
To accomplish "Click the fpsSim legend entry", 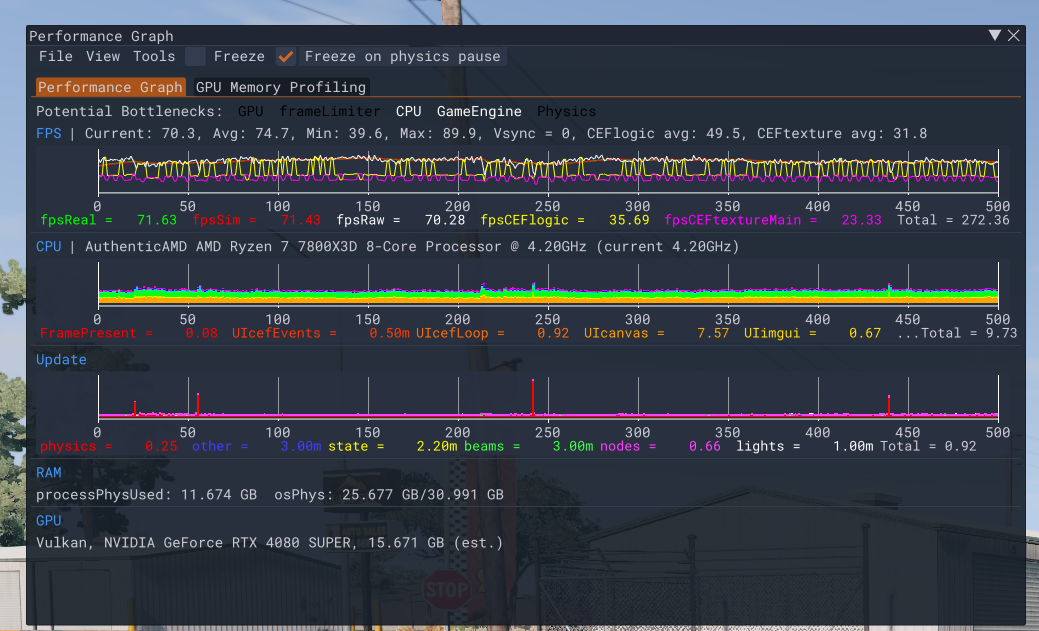I will [x=256, y=220].
